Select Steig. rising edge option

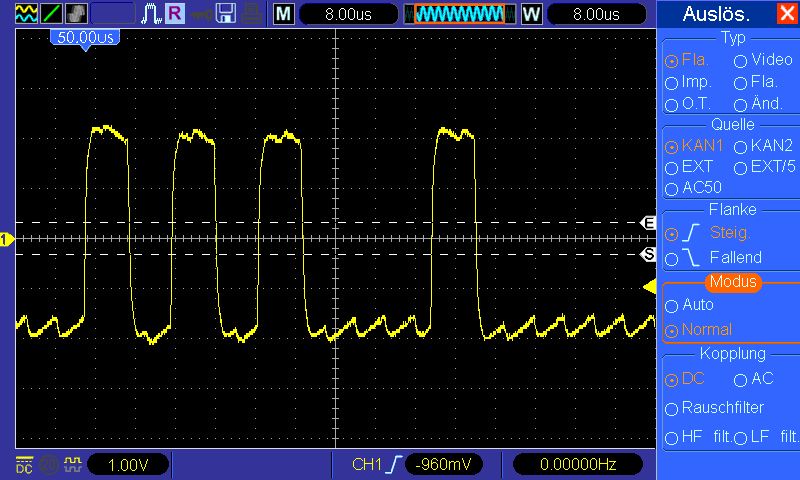707,233
